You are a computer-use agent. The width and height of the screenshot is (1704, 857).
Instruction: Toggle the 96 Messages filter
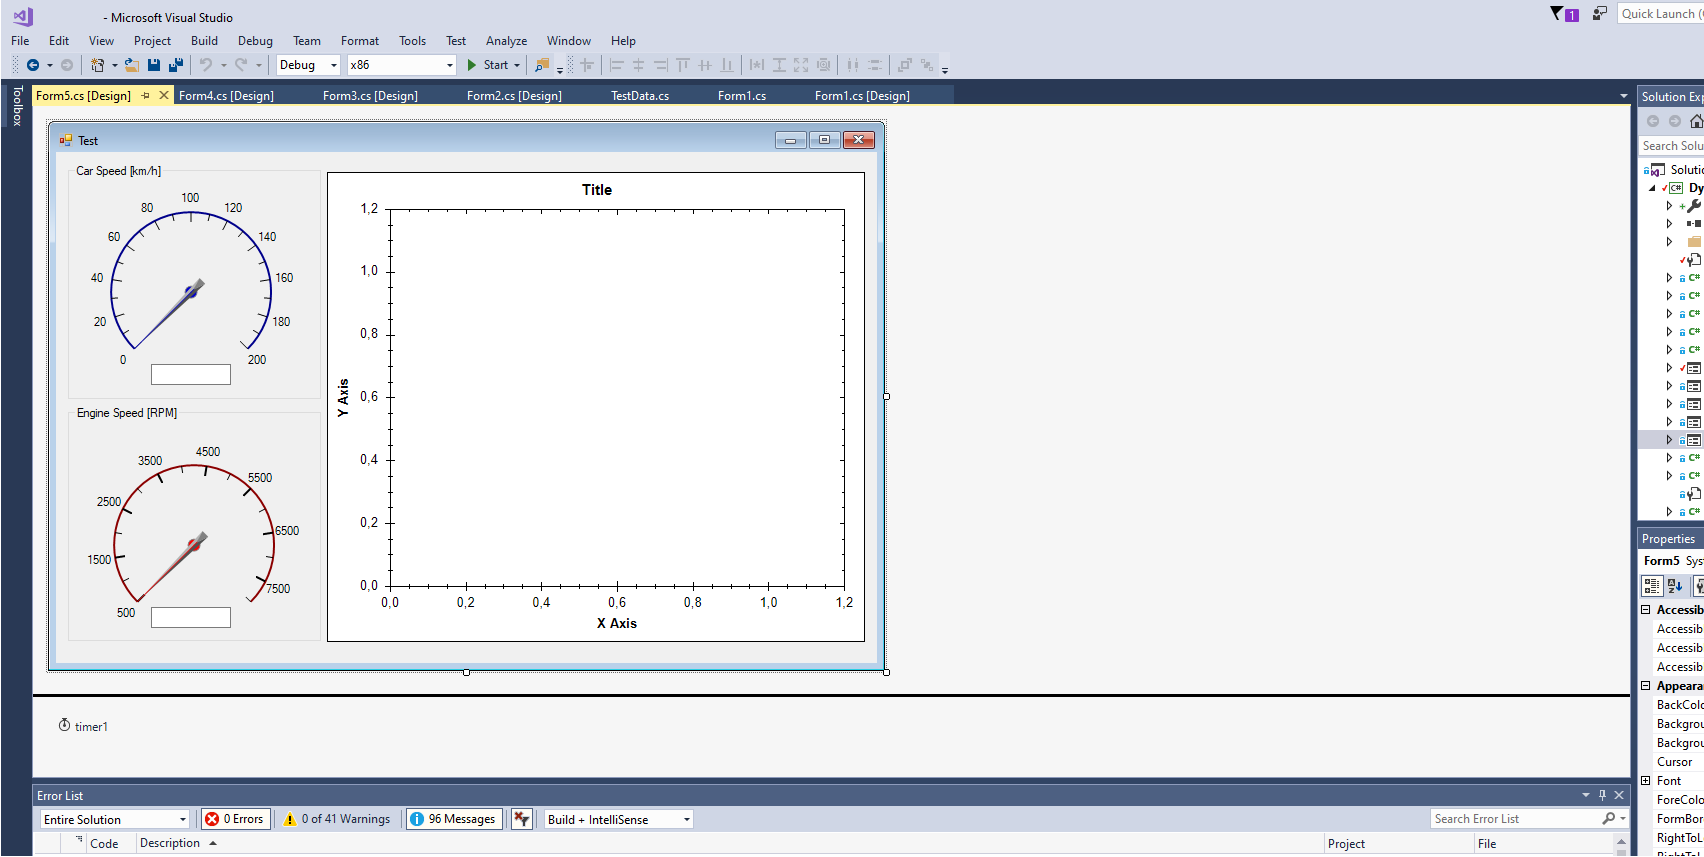click(453, 819)
